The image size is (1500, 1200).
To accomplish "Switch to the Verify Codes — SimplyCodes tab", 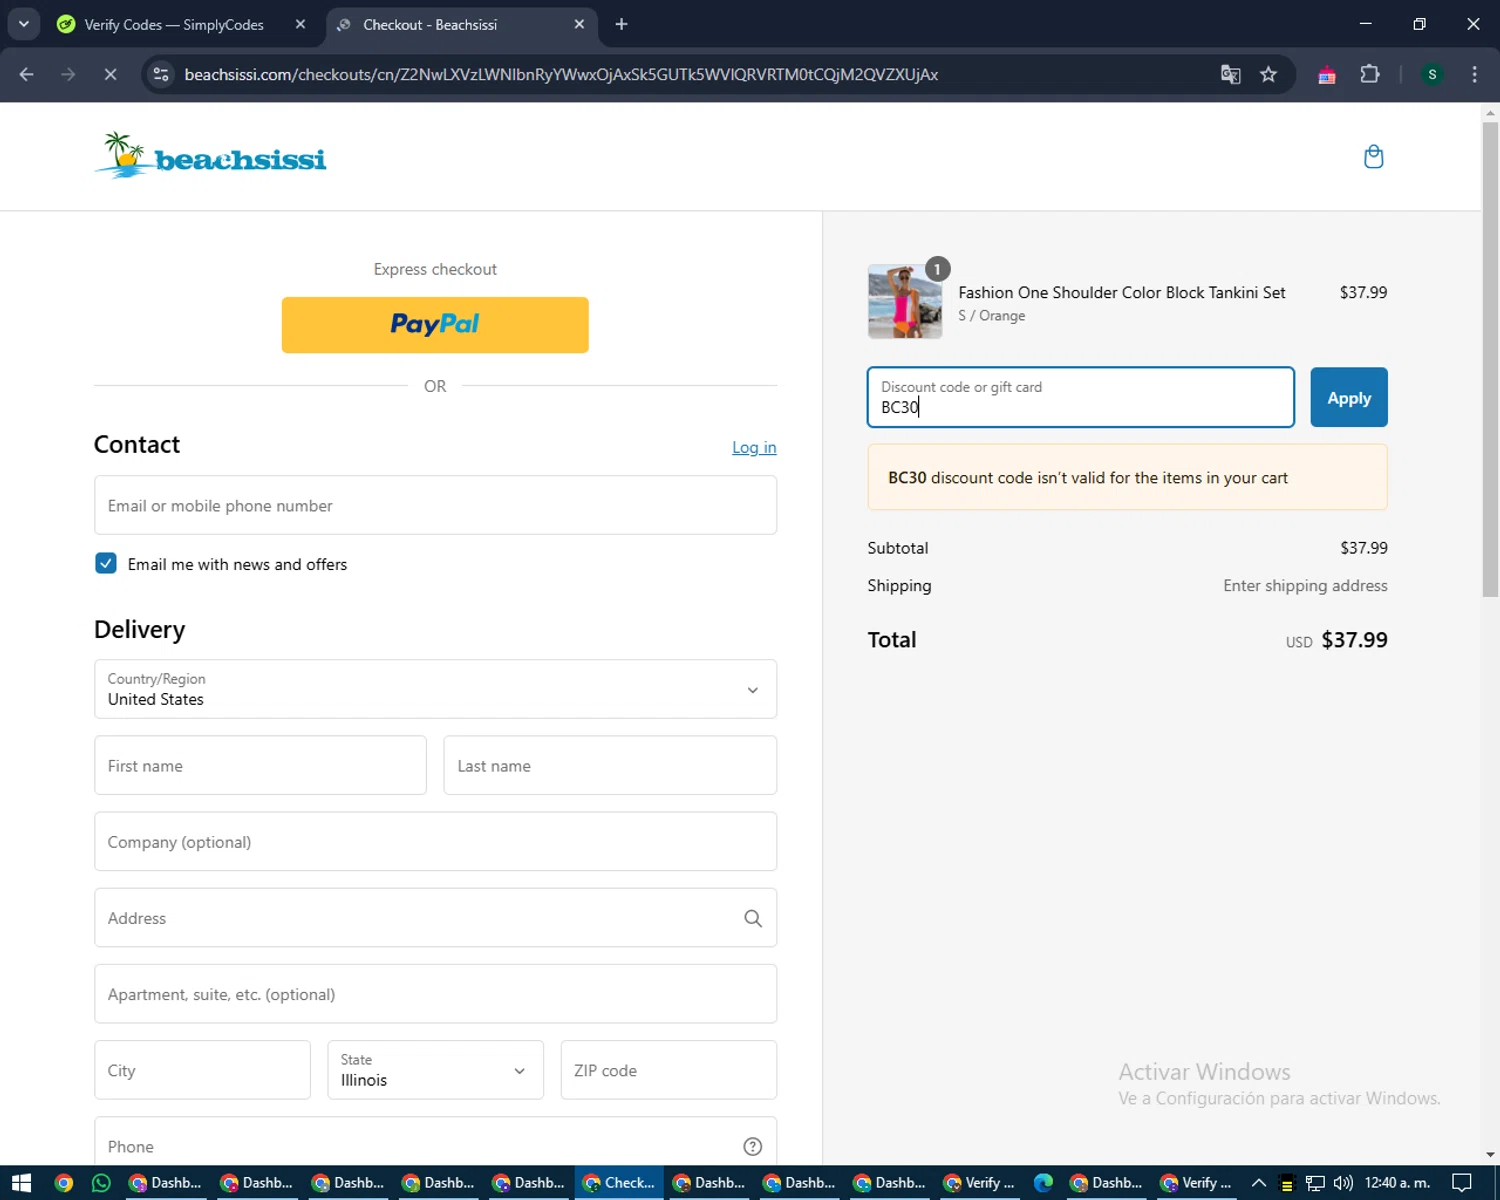I will coord(174,24).
